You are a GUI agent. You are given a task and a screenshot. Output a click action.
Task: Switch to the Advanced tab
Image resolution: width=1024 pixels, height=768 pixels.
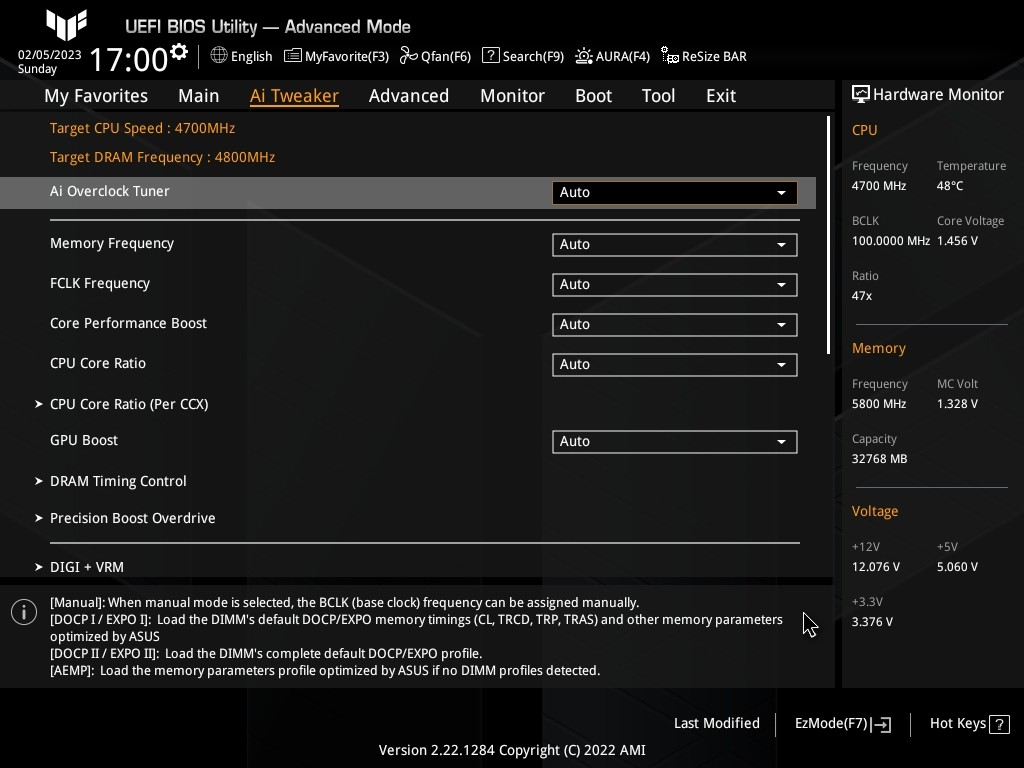[408, 96]
